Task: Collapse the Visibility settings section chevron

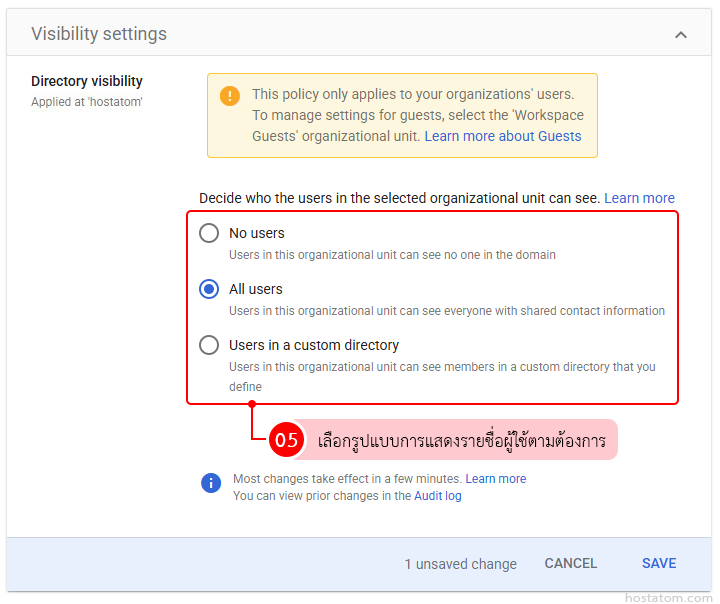Action: pyautogui.click(x=681, y=35)
